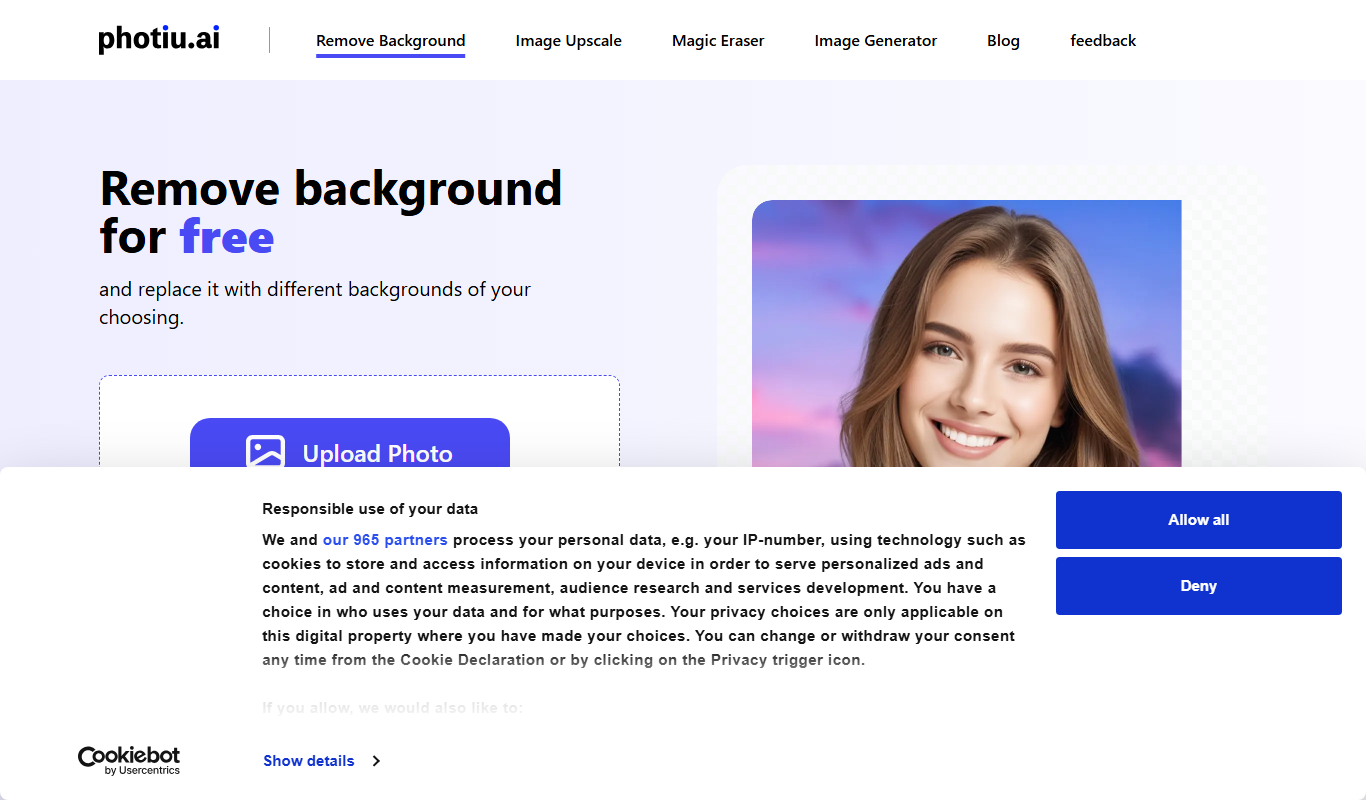Viewport: 1366px width, 800px height.
Task: Click the Cookiebot by Usercentrics logo
Action: [129, 760]
